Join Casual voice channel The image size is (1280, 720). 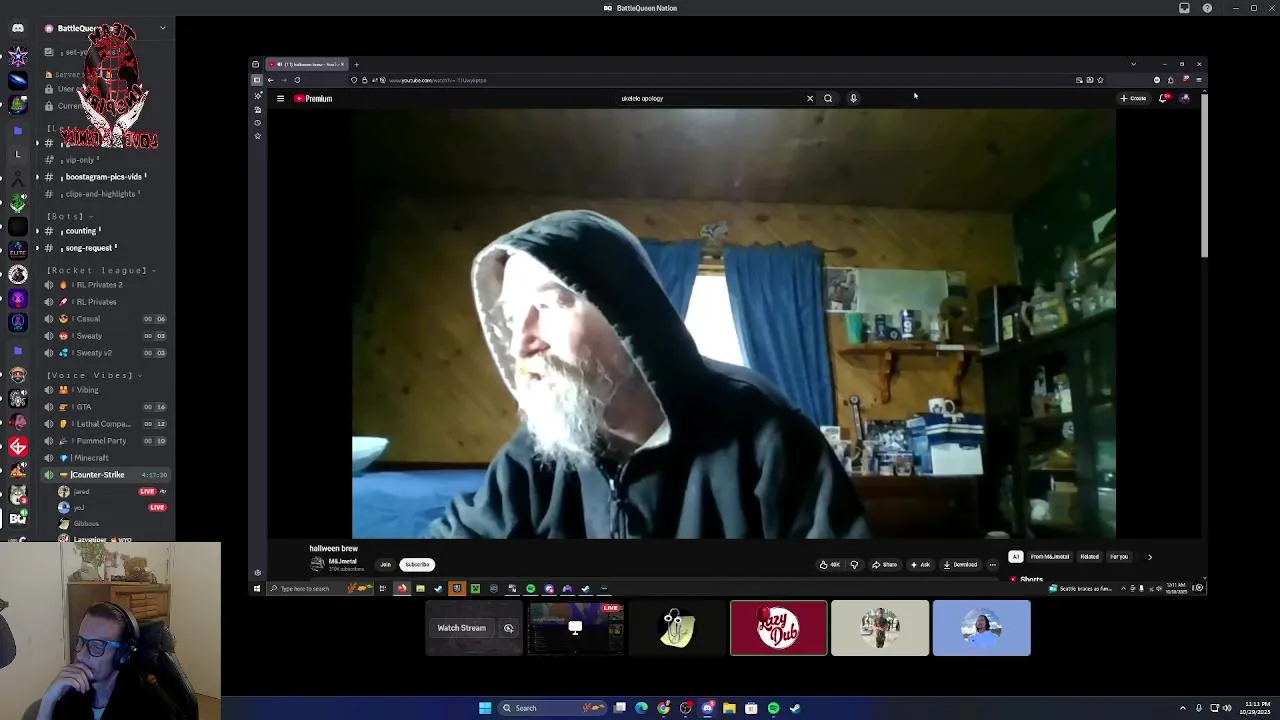tap(87, 319)
